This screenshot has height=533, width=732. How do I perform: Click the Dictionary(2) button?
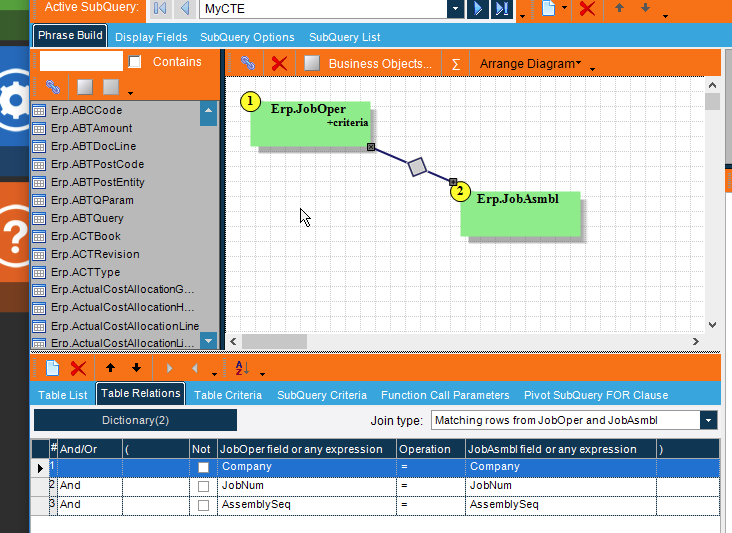tap(135, 420)
